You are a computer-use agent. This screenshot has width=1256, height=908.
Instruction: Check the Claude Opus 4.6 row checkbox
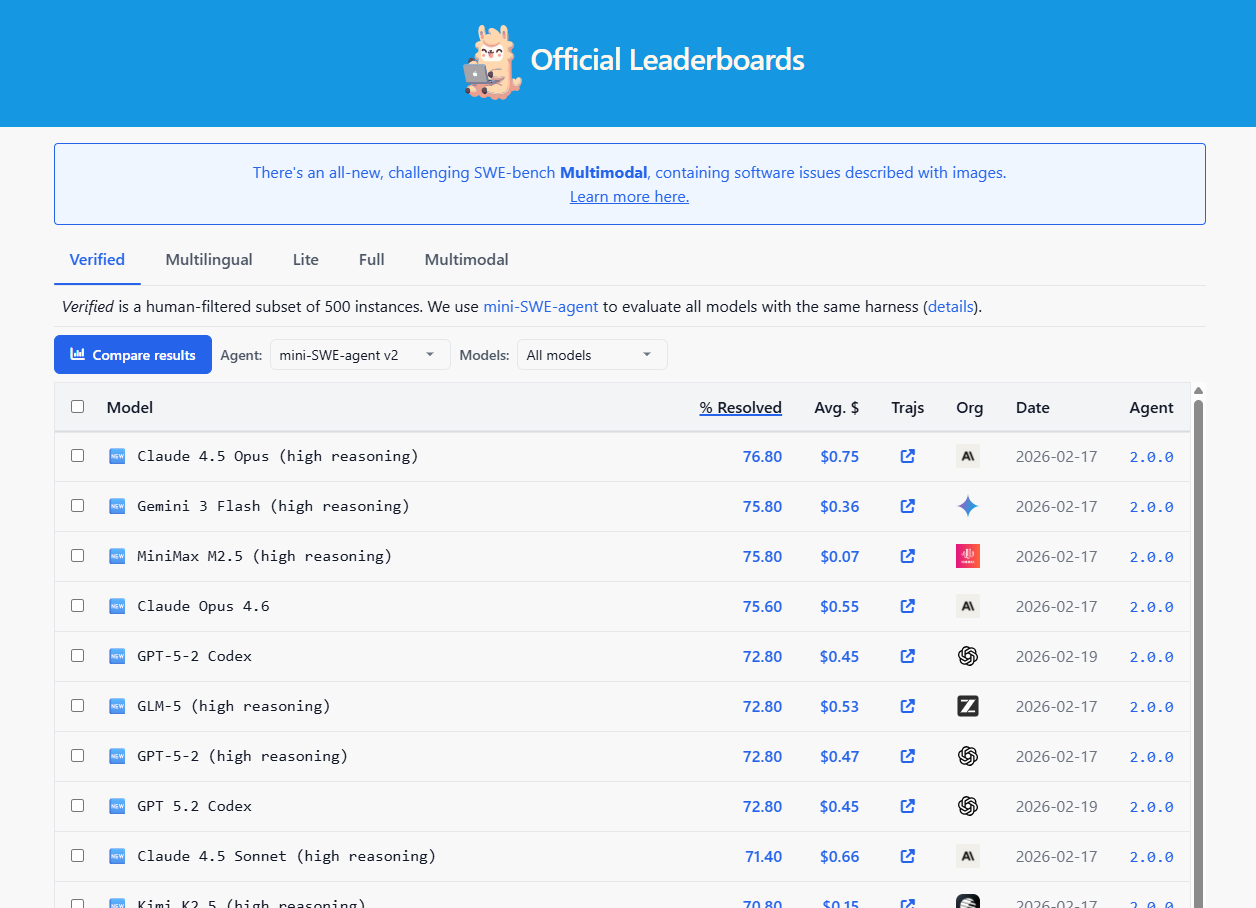(78, 606)
